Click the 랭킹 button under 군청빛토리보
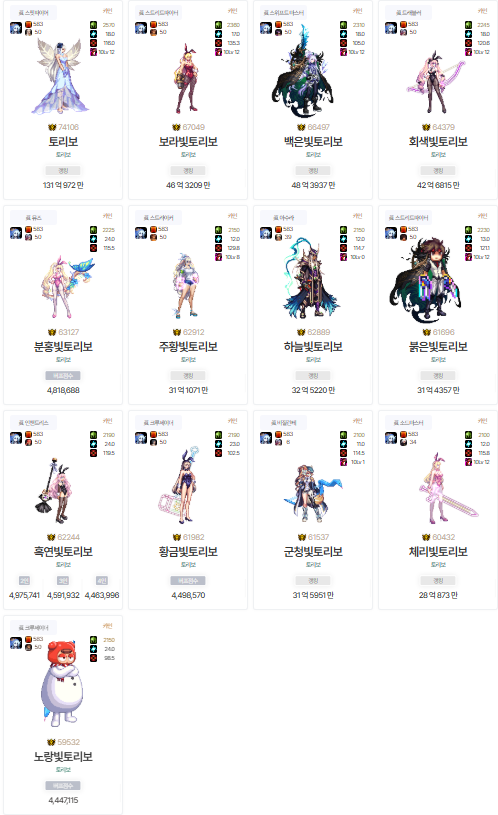The image size is (498, 815). coord(313,581)
